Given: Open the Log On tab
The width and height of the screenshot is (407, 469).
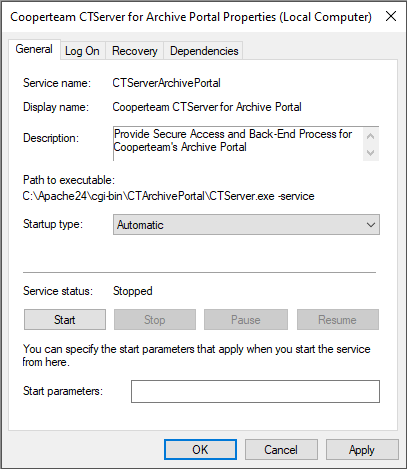Looking at the screenshot, I should (x=82, y=51).
